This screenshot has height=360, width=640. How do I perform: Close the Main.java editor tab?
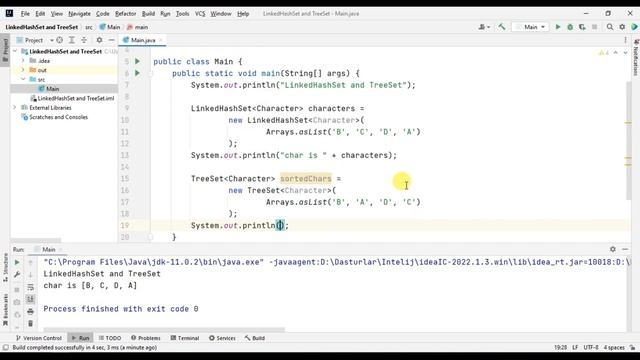tap(161, 40)
